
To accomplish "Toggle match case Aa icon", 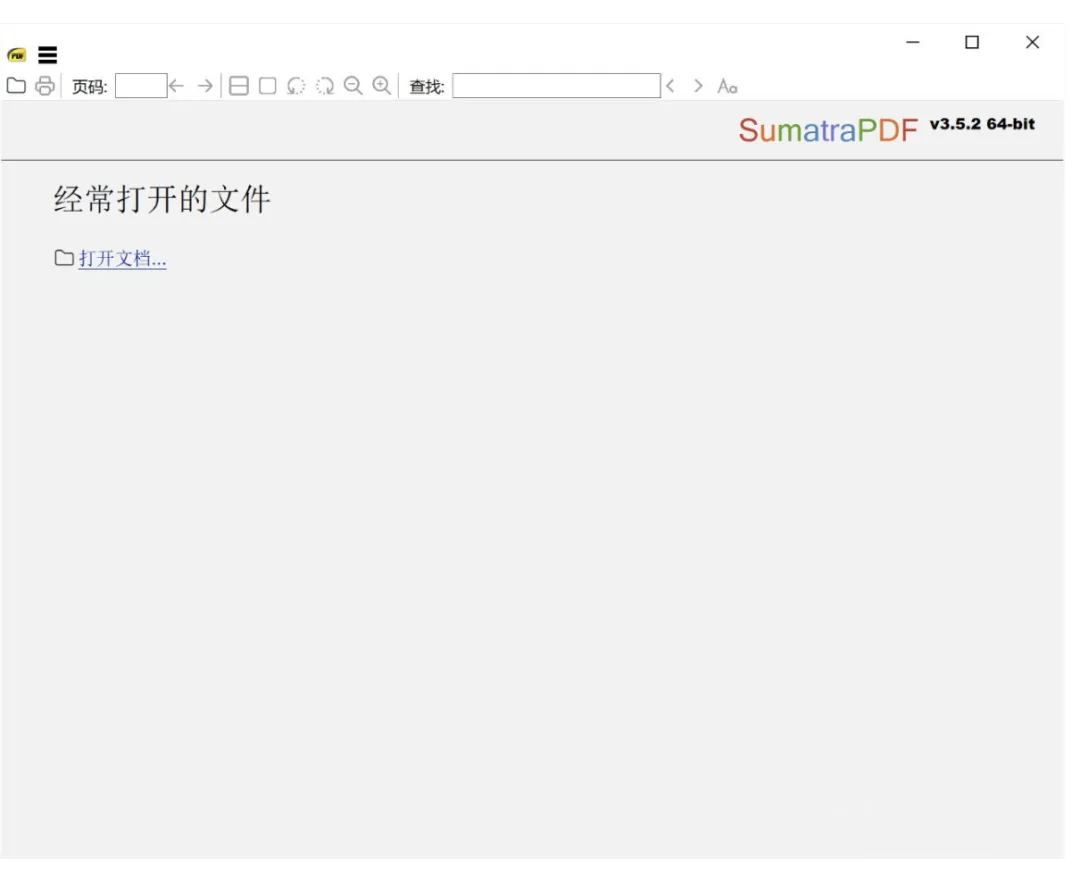I will 727,86.
